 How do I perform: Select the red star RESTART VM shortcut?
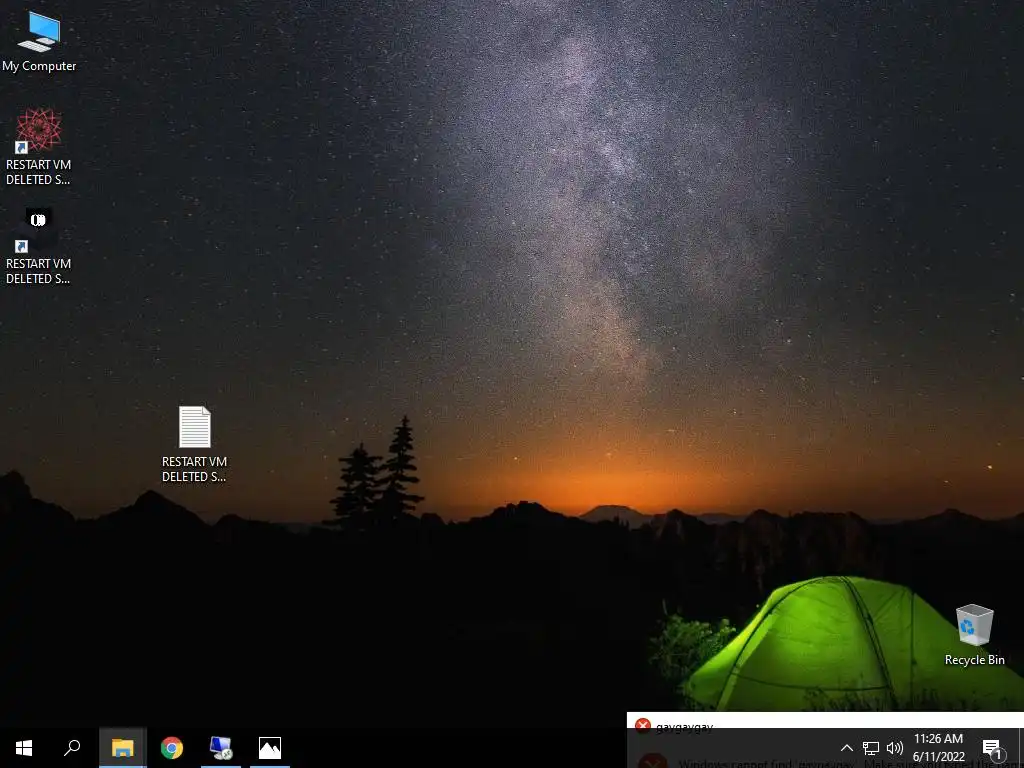pos(39,148)
